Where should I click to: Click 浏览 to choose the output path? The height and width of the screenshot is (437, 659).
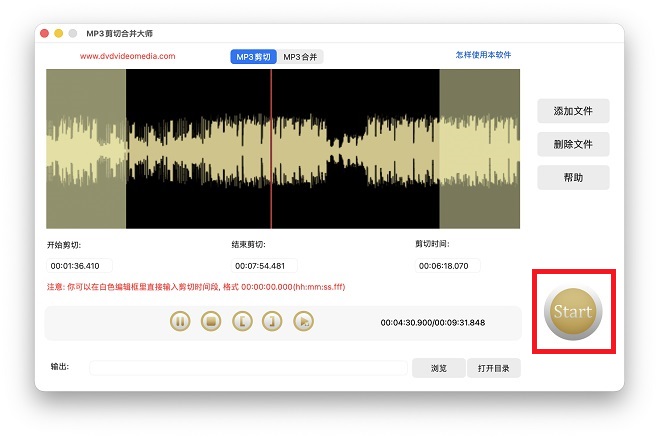(x=438, y=368)
